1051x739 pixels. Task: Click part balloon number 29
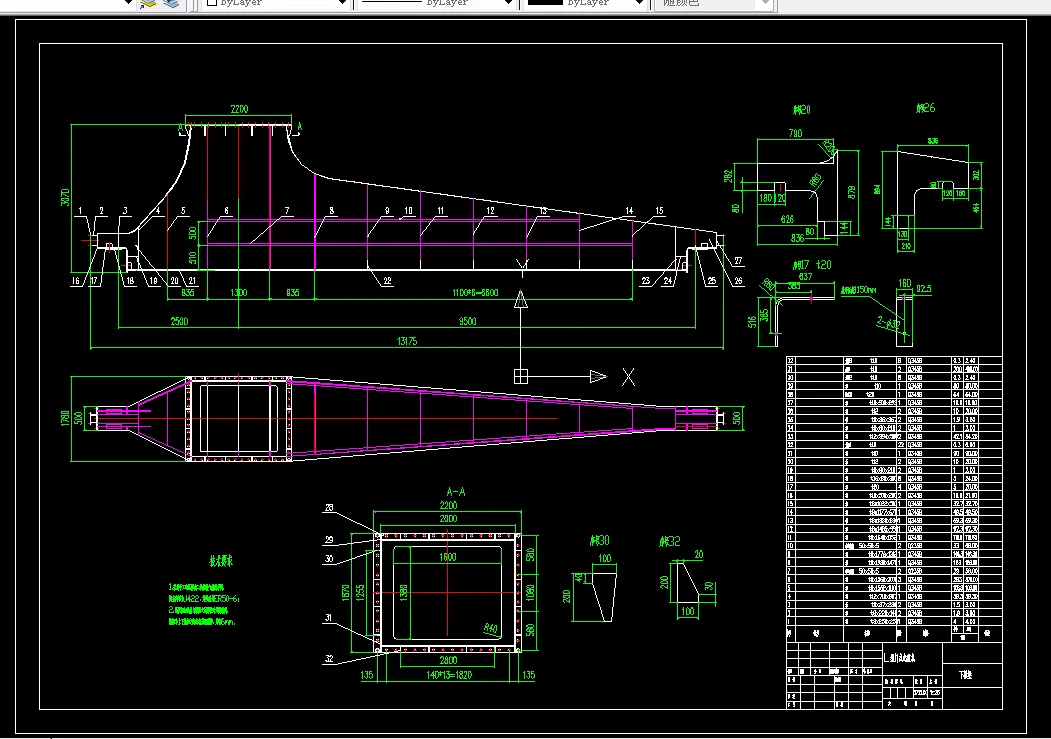coord(329,539)
